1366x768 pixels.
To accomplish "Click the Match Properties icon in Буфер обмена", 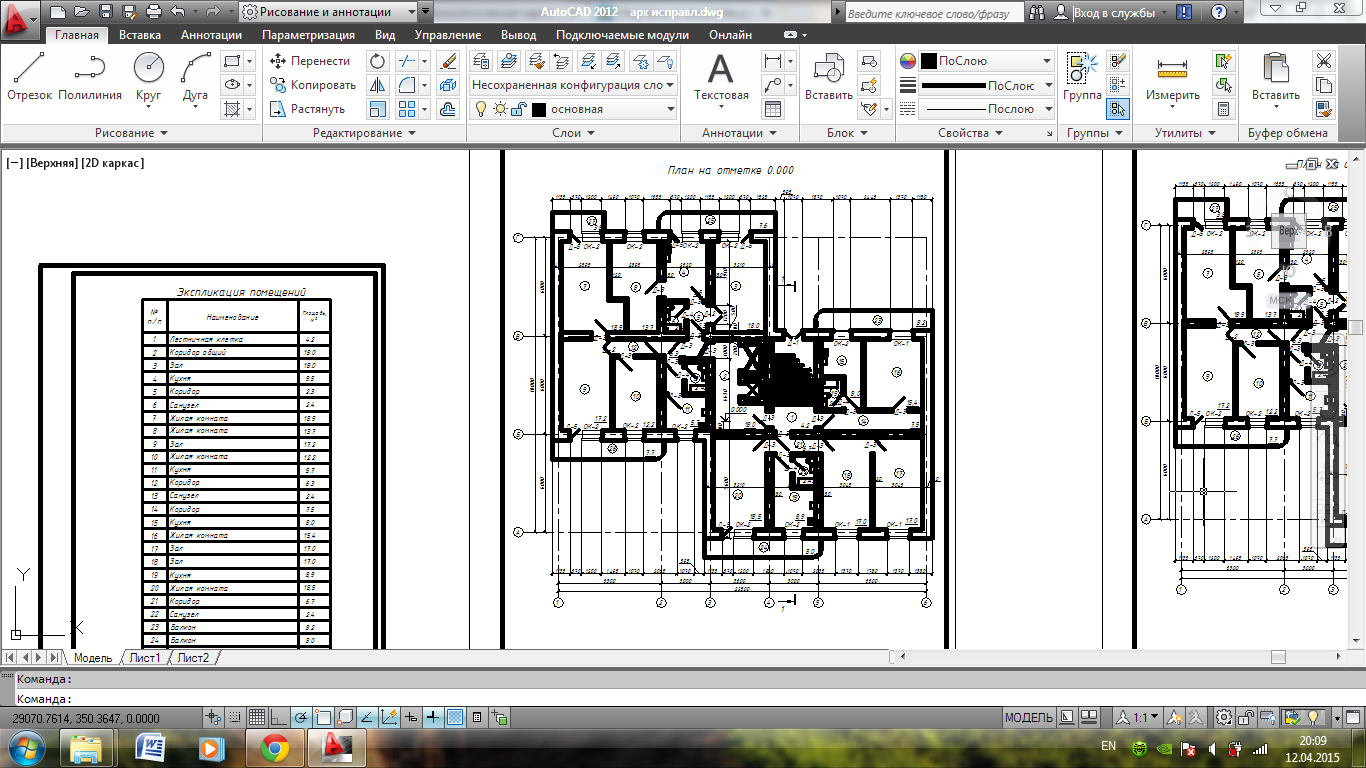I will pos(1324,109).
